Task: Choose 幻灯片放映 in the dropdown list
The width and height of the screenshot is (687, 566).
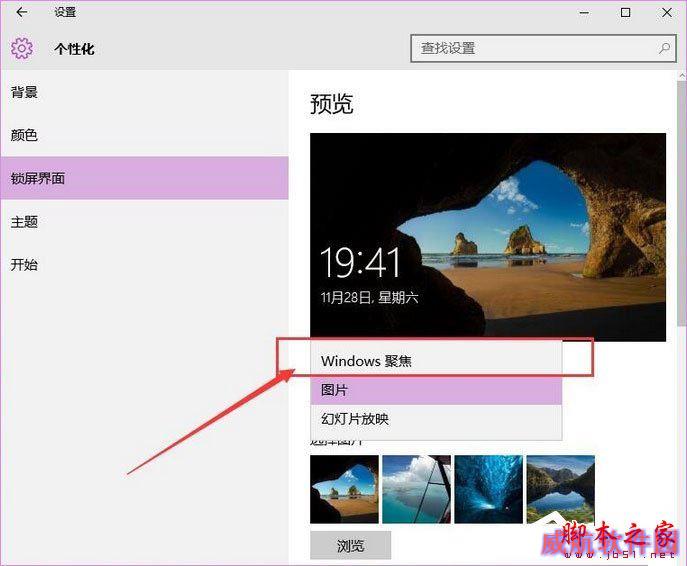Action: (x=436, y=419)
